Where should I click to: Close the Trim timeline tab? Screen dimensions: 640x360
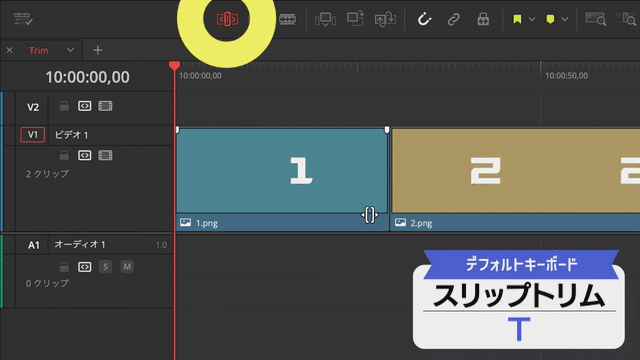(x=9, y=50)
